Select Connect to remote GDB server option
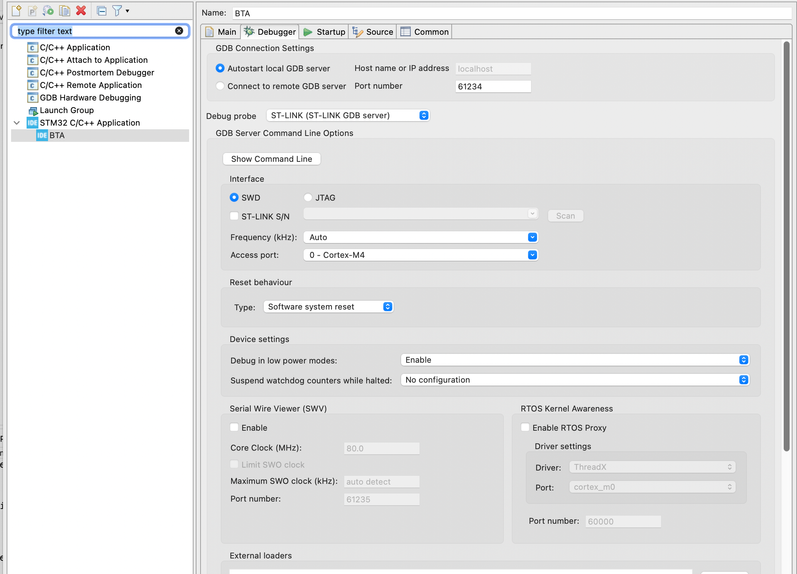This screenshot has width=797, height=574. point(220,86)
